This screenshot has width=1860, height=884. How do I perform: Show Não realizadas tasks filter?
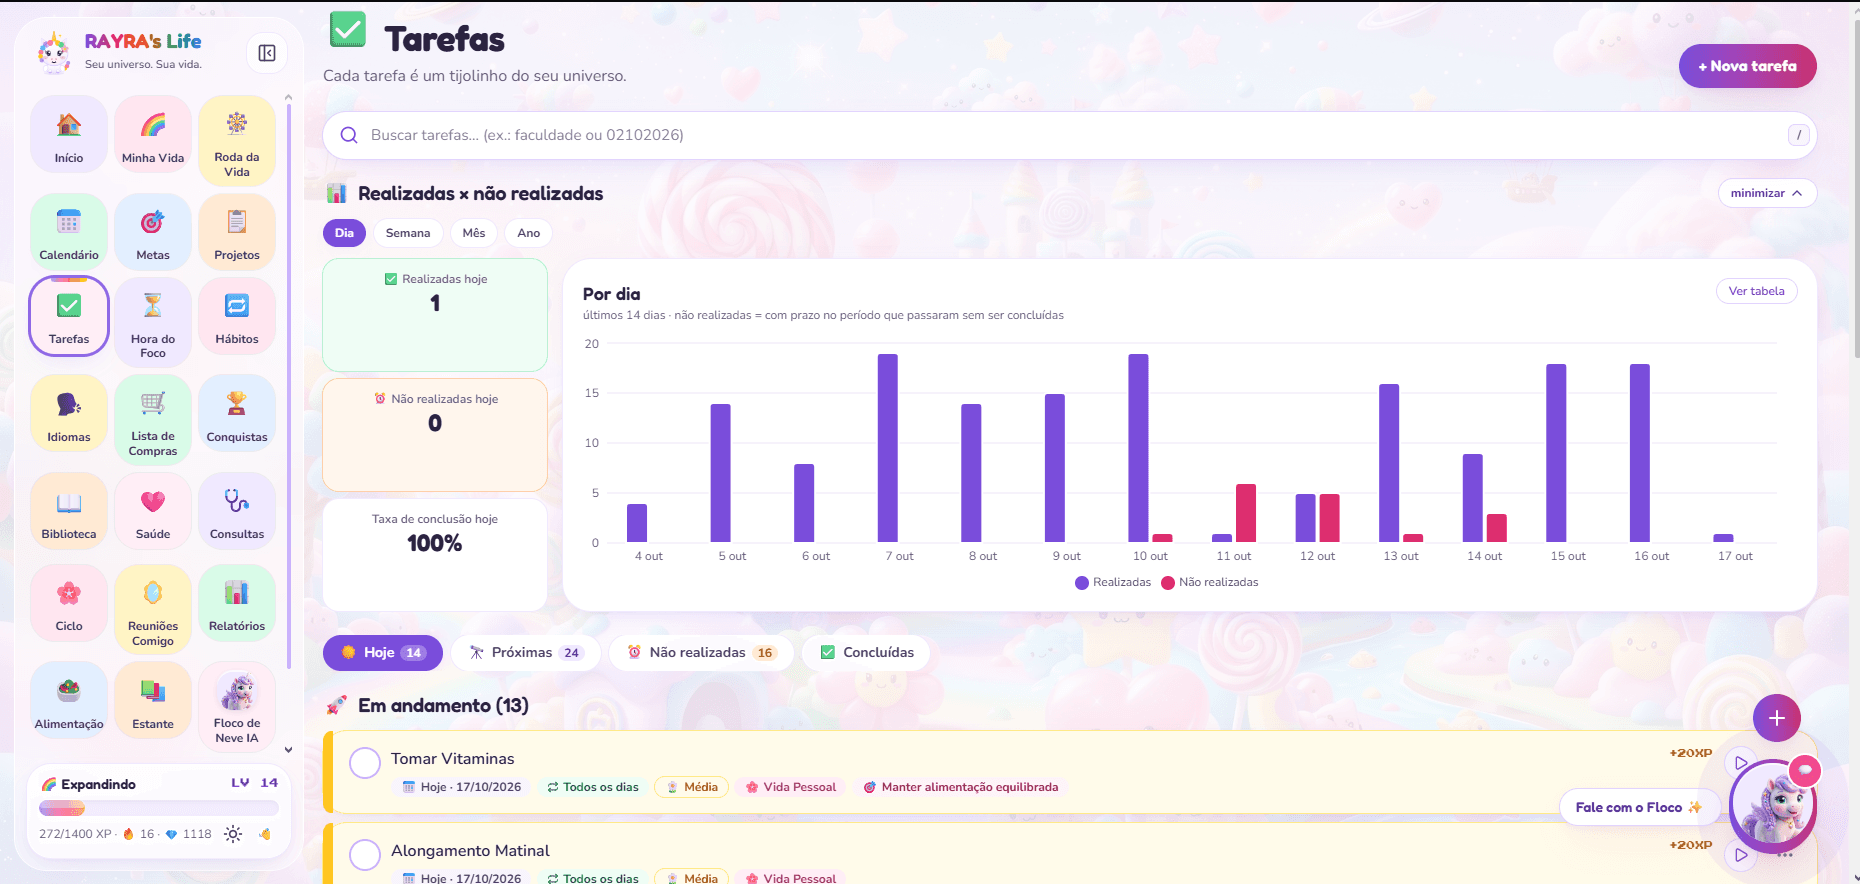(x=701, y=653)
